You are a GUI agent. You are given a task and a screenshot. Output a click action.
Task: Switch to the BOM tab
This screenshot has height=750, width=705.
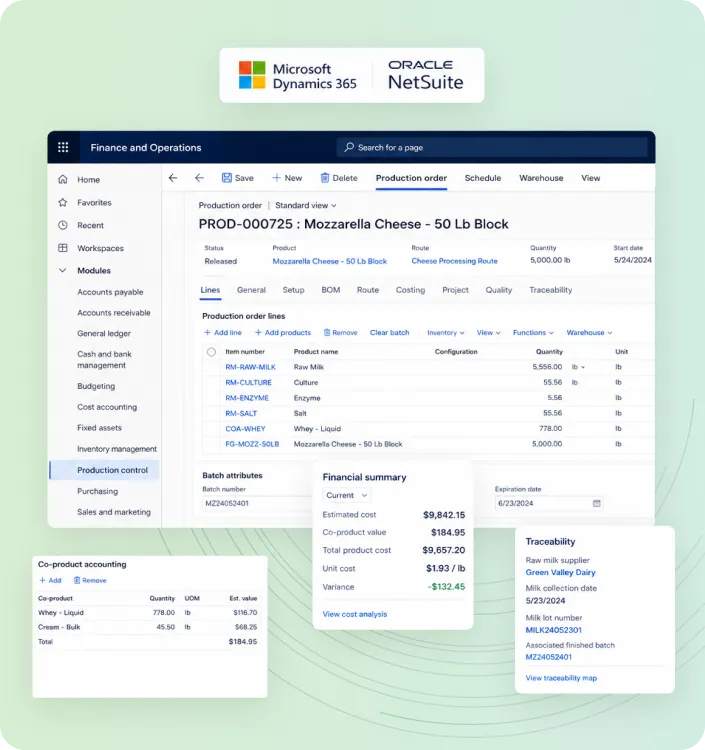coord(330,290)
